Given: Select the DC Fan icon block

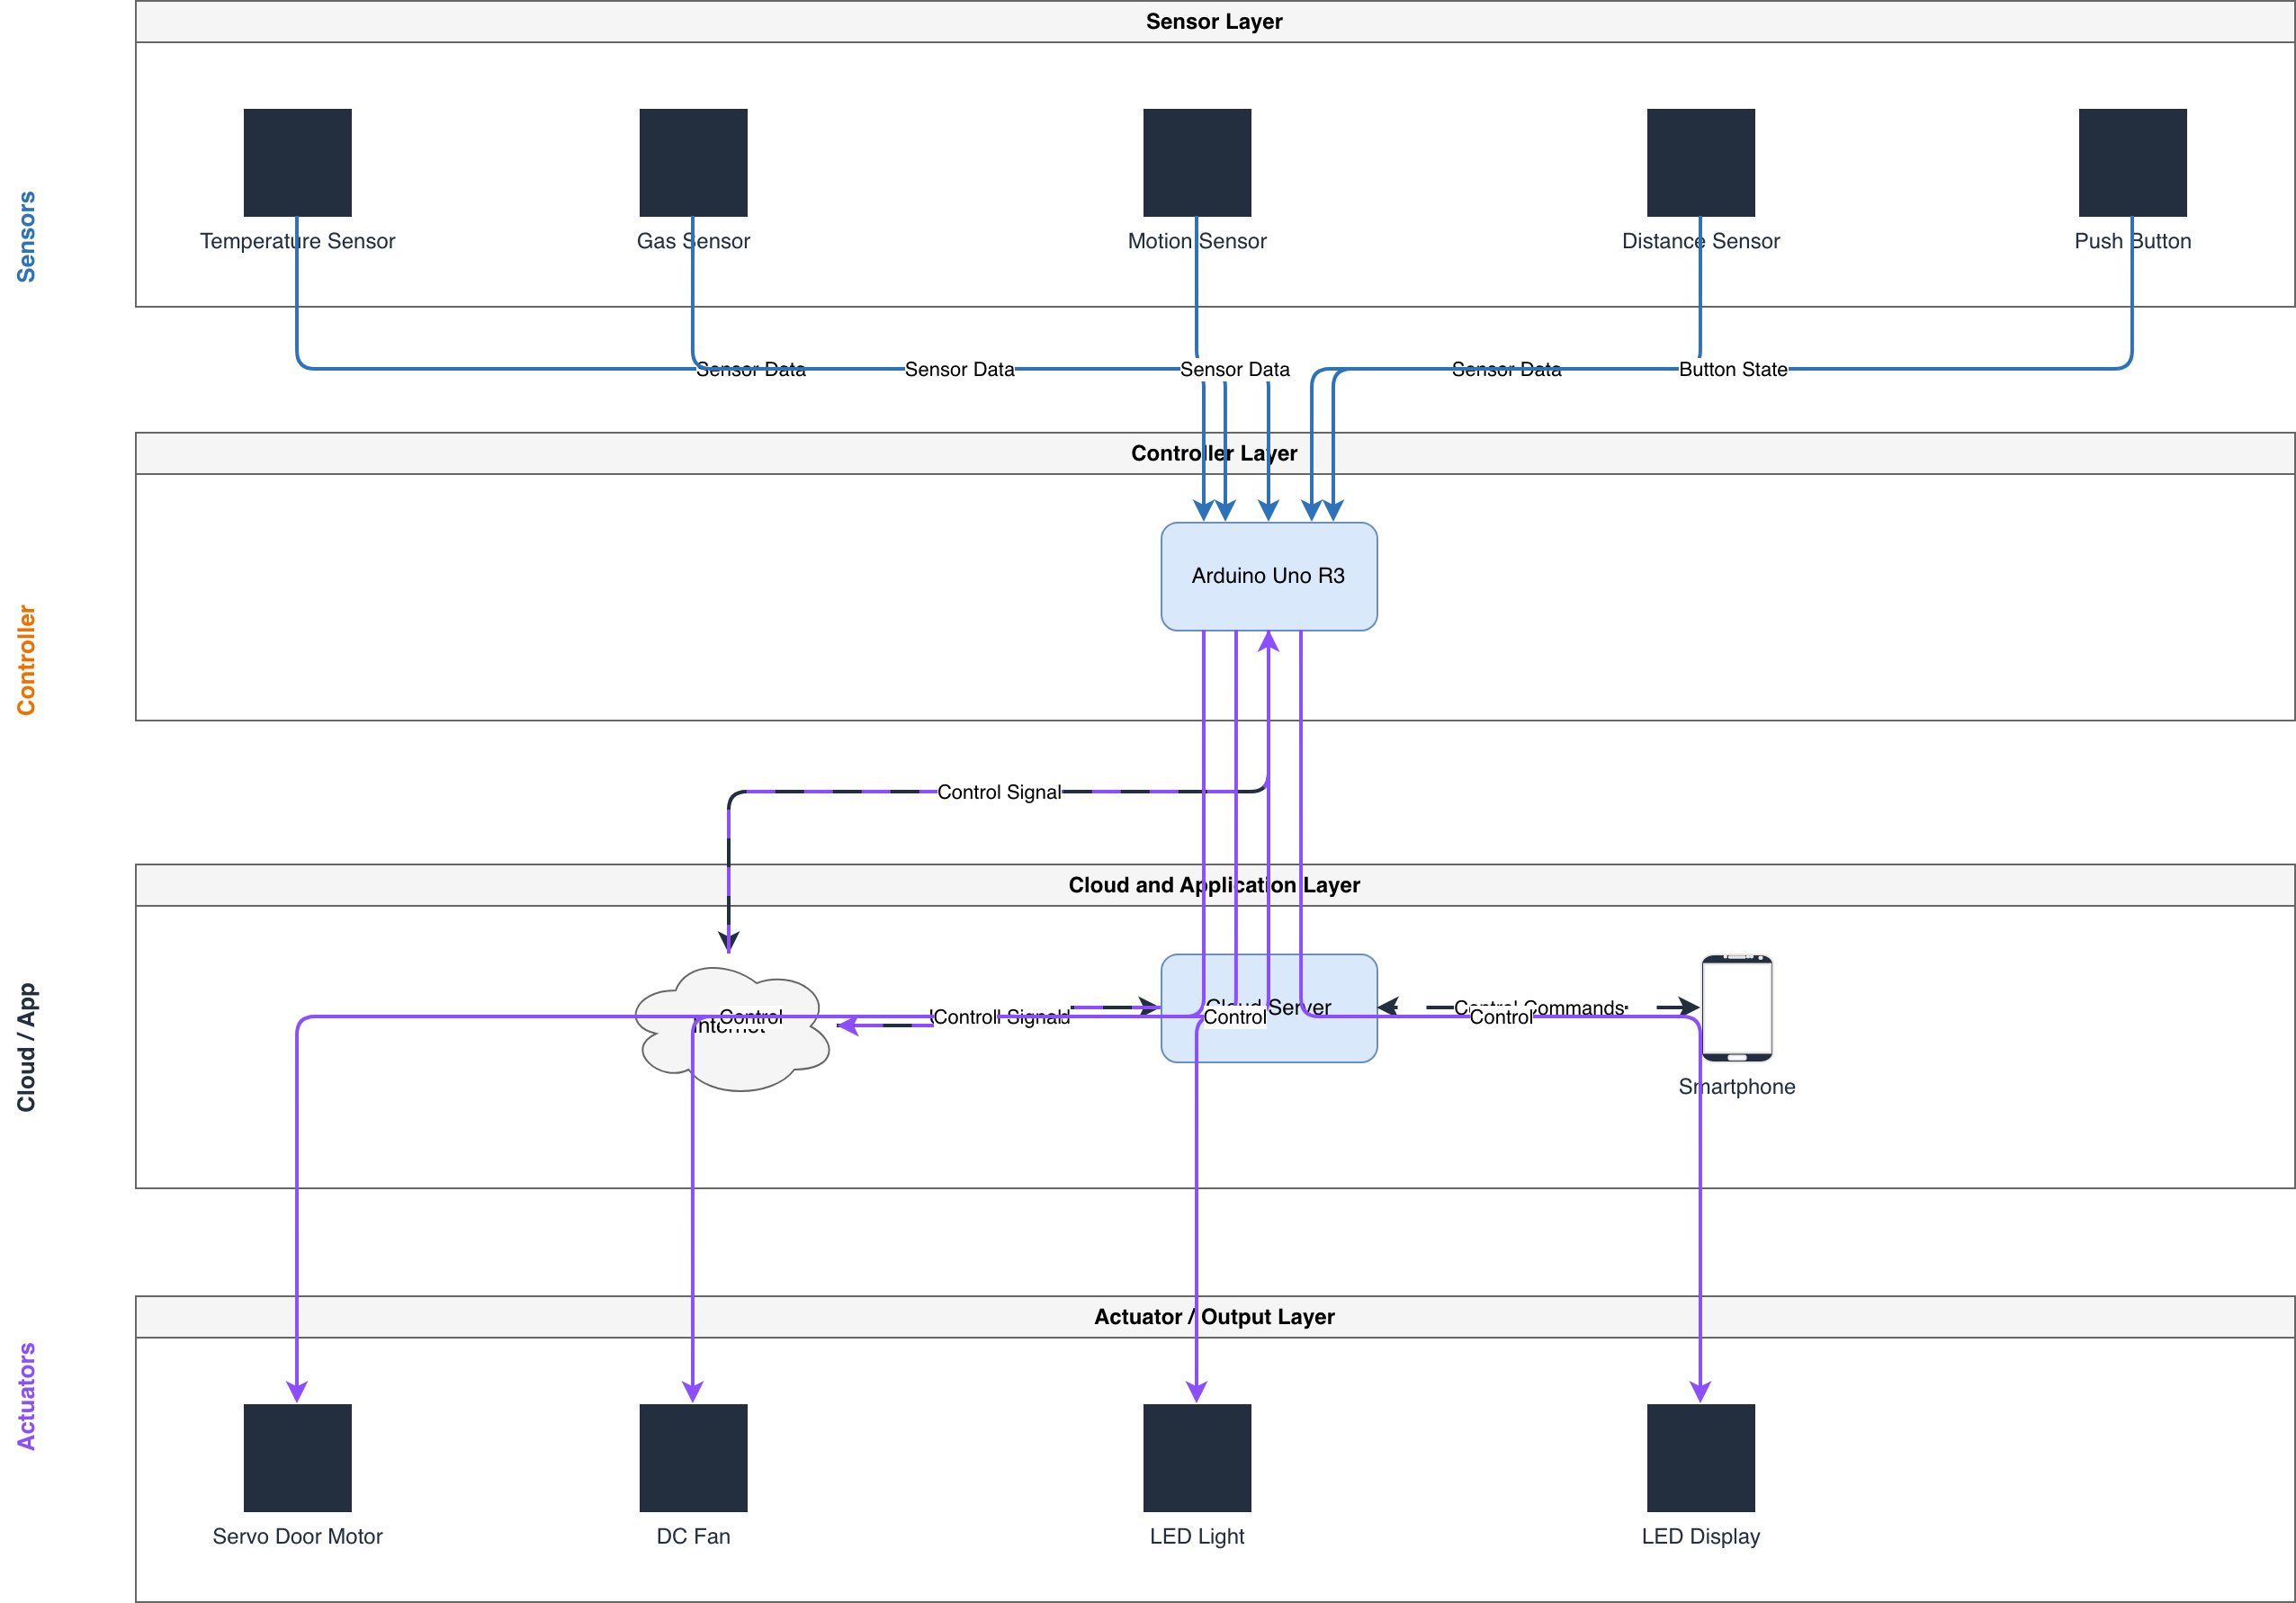Looking at the screenshot, I should pos(693,1458).
